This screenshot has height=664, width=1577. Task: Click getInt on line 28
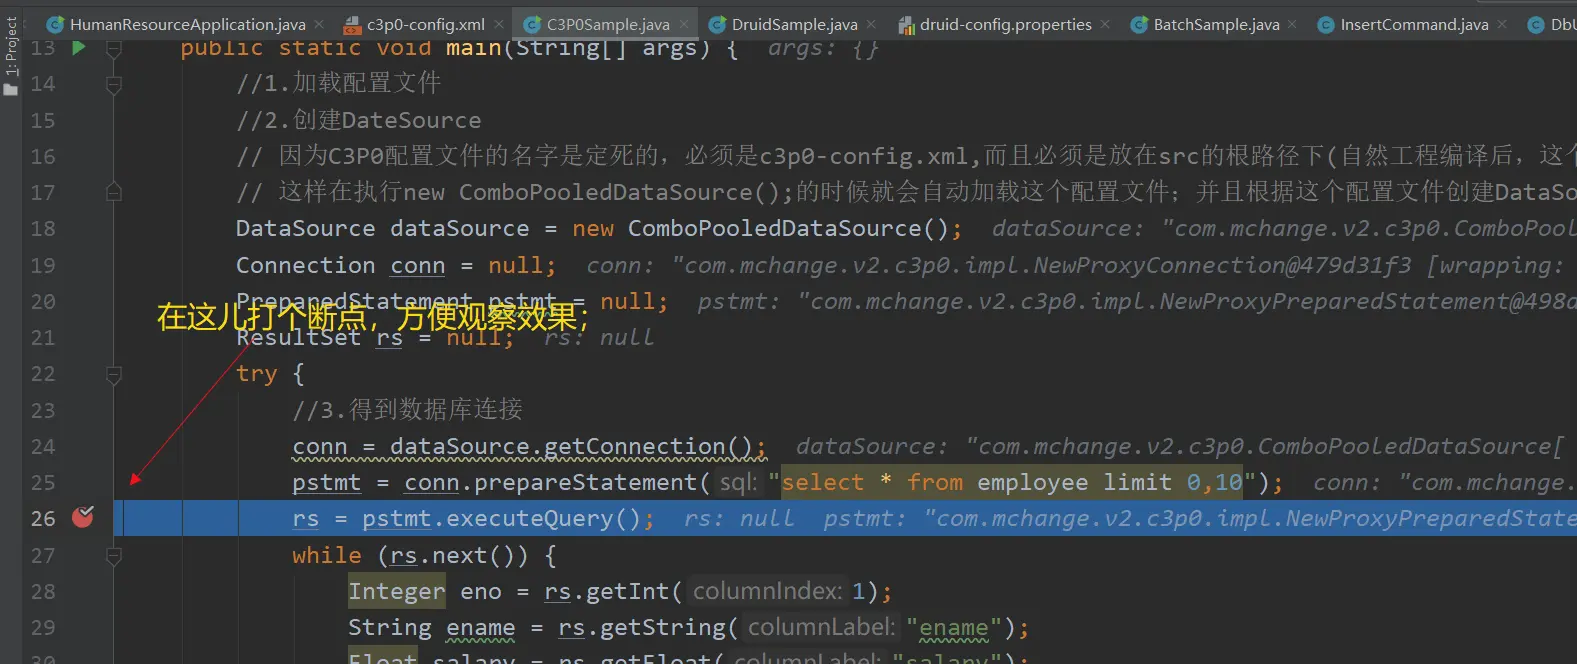point(627,592)
